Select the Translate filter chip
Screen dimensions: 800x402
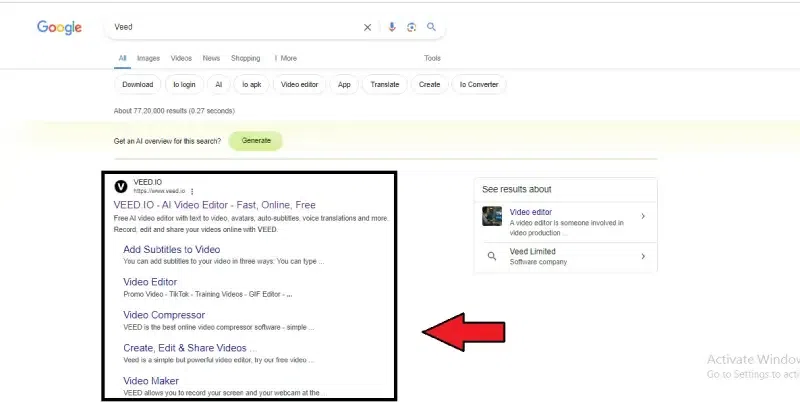(x=385, y=85)
